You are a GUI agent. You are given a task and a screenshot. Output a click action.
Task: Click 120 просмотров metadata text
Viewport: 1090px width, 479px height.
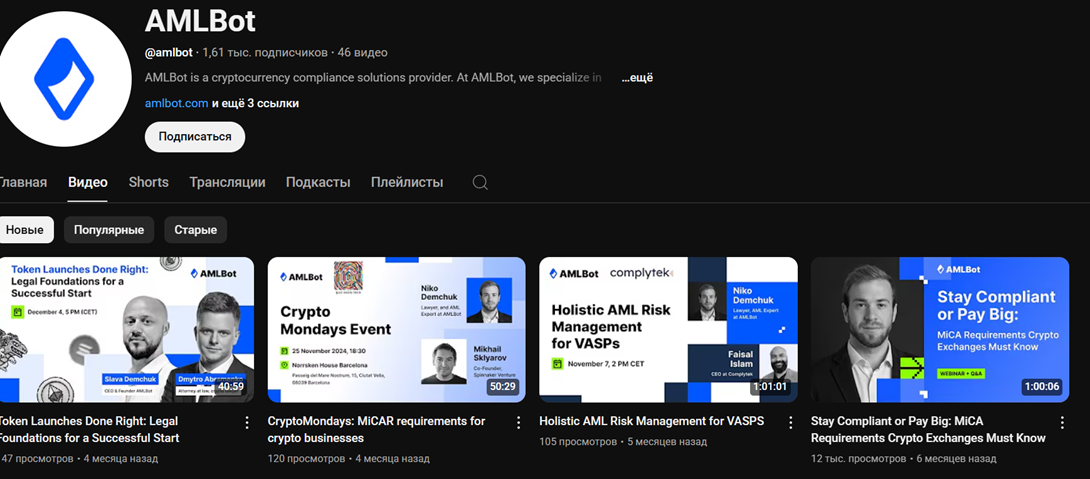click(x=307, y=459)
